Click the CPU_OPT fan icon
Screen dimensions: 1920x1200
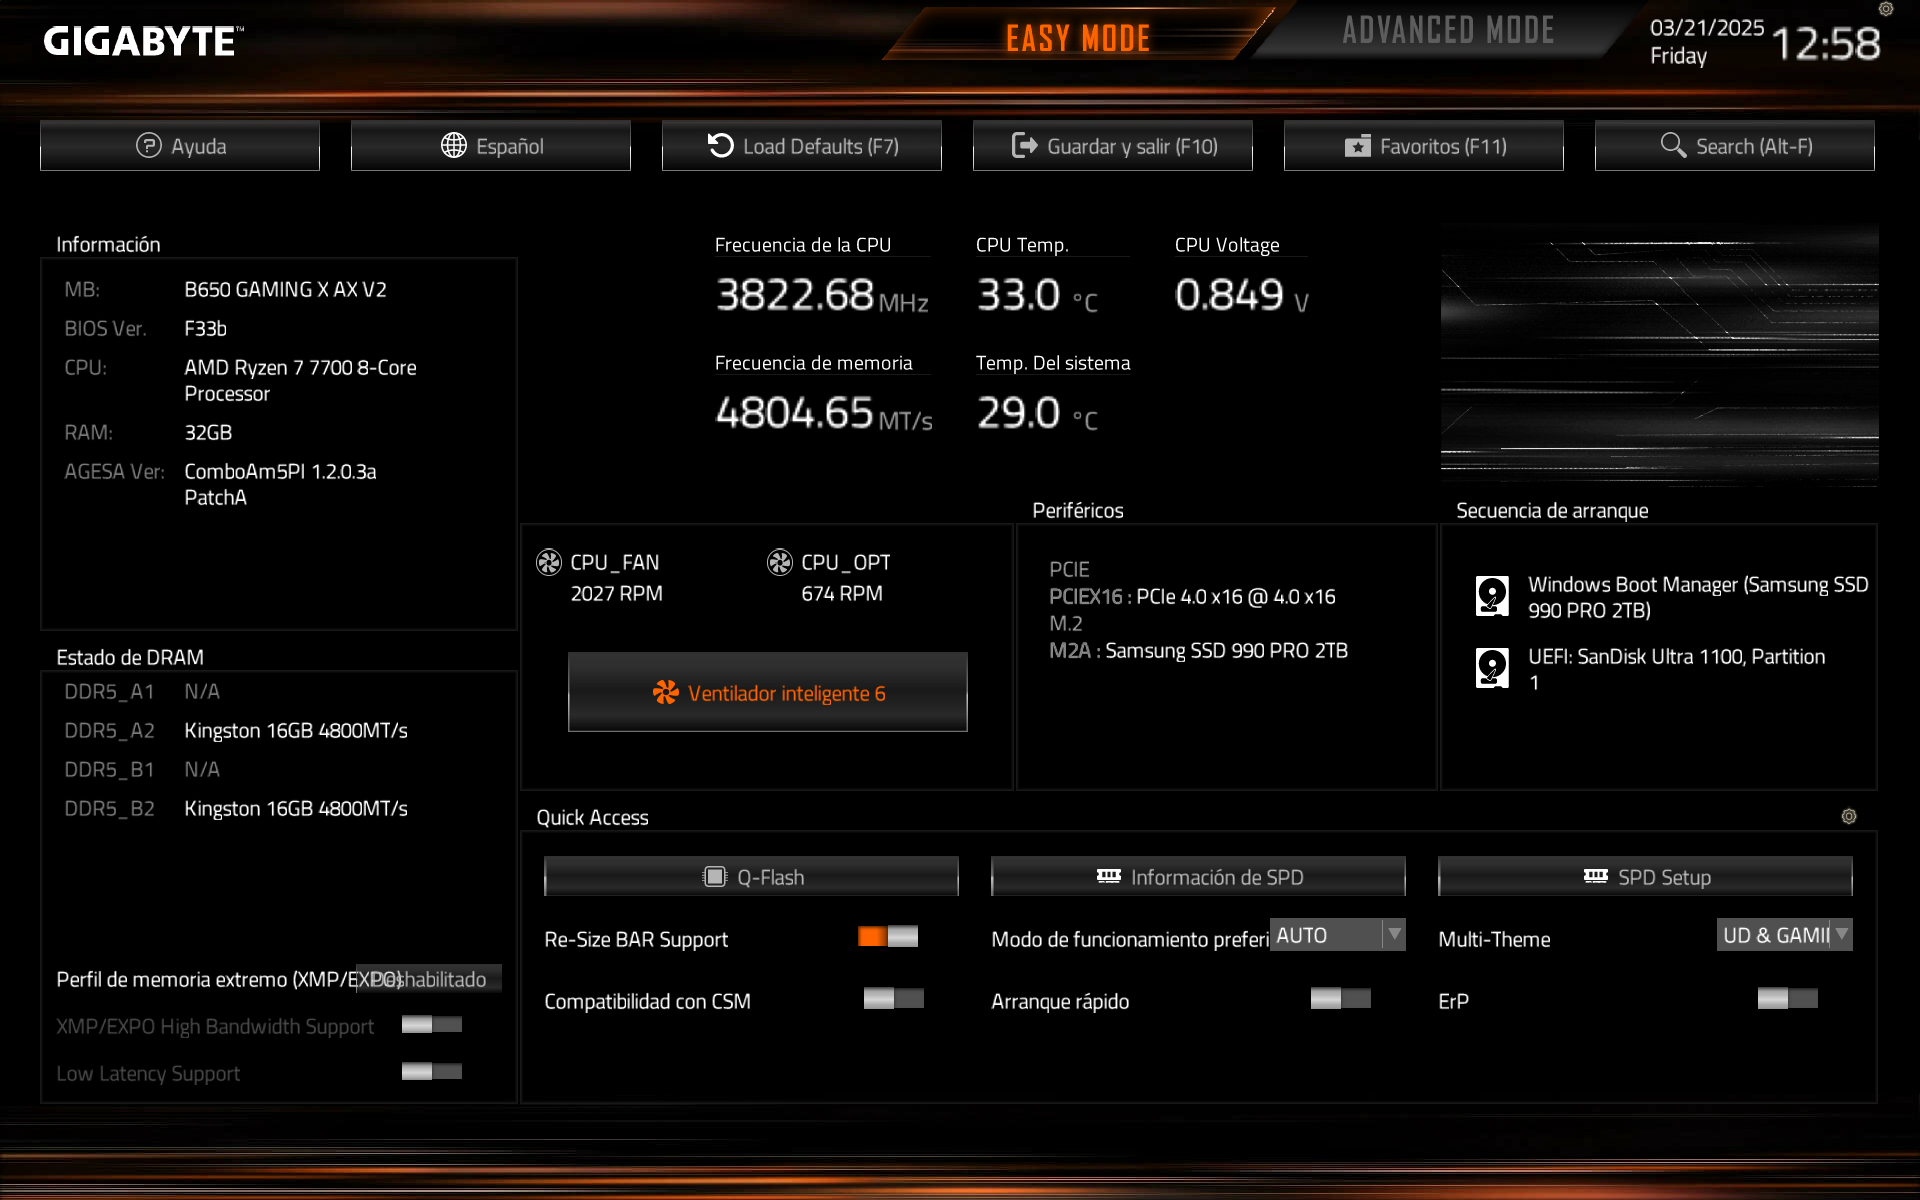tap(780, 563)
